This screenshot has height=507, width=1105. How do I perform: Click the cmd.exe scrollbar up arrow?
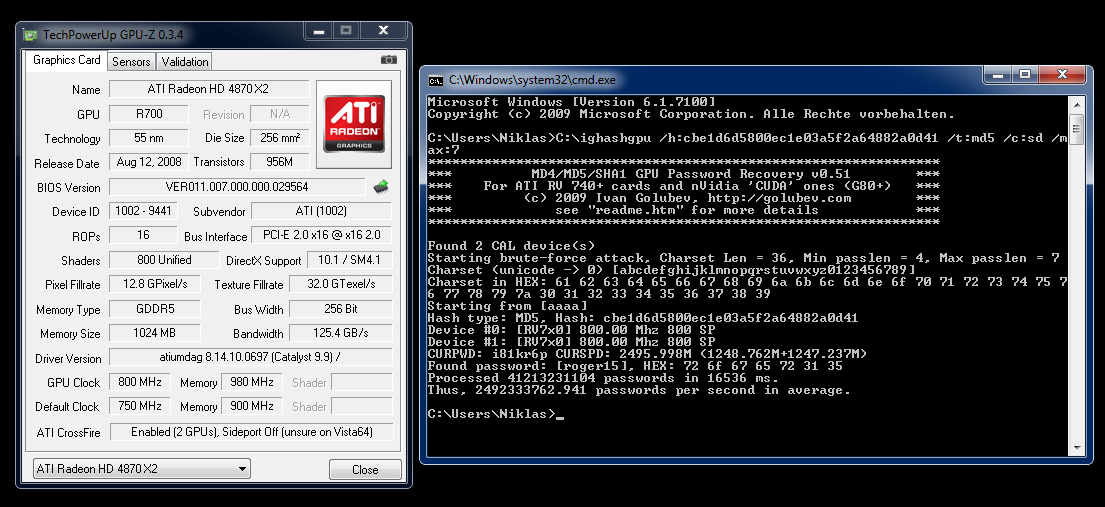pos(1076,103)
